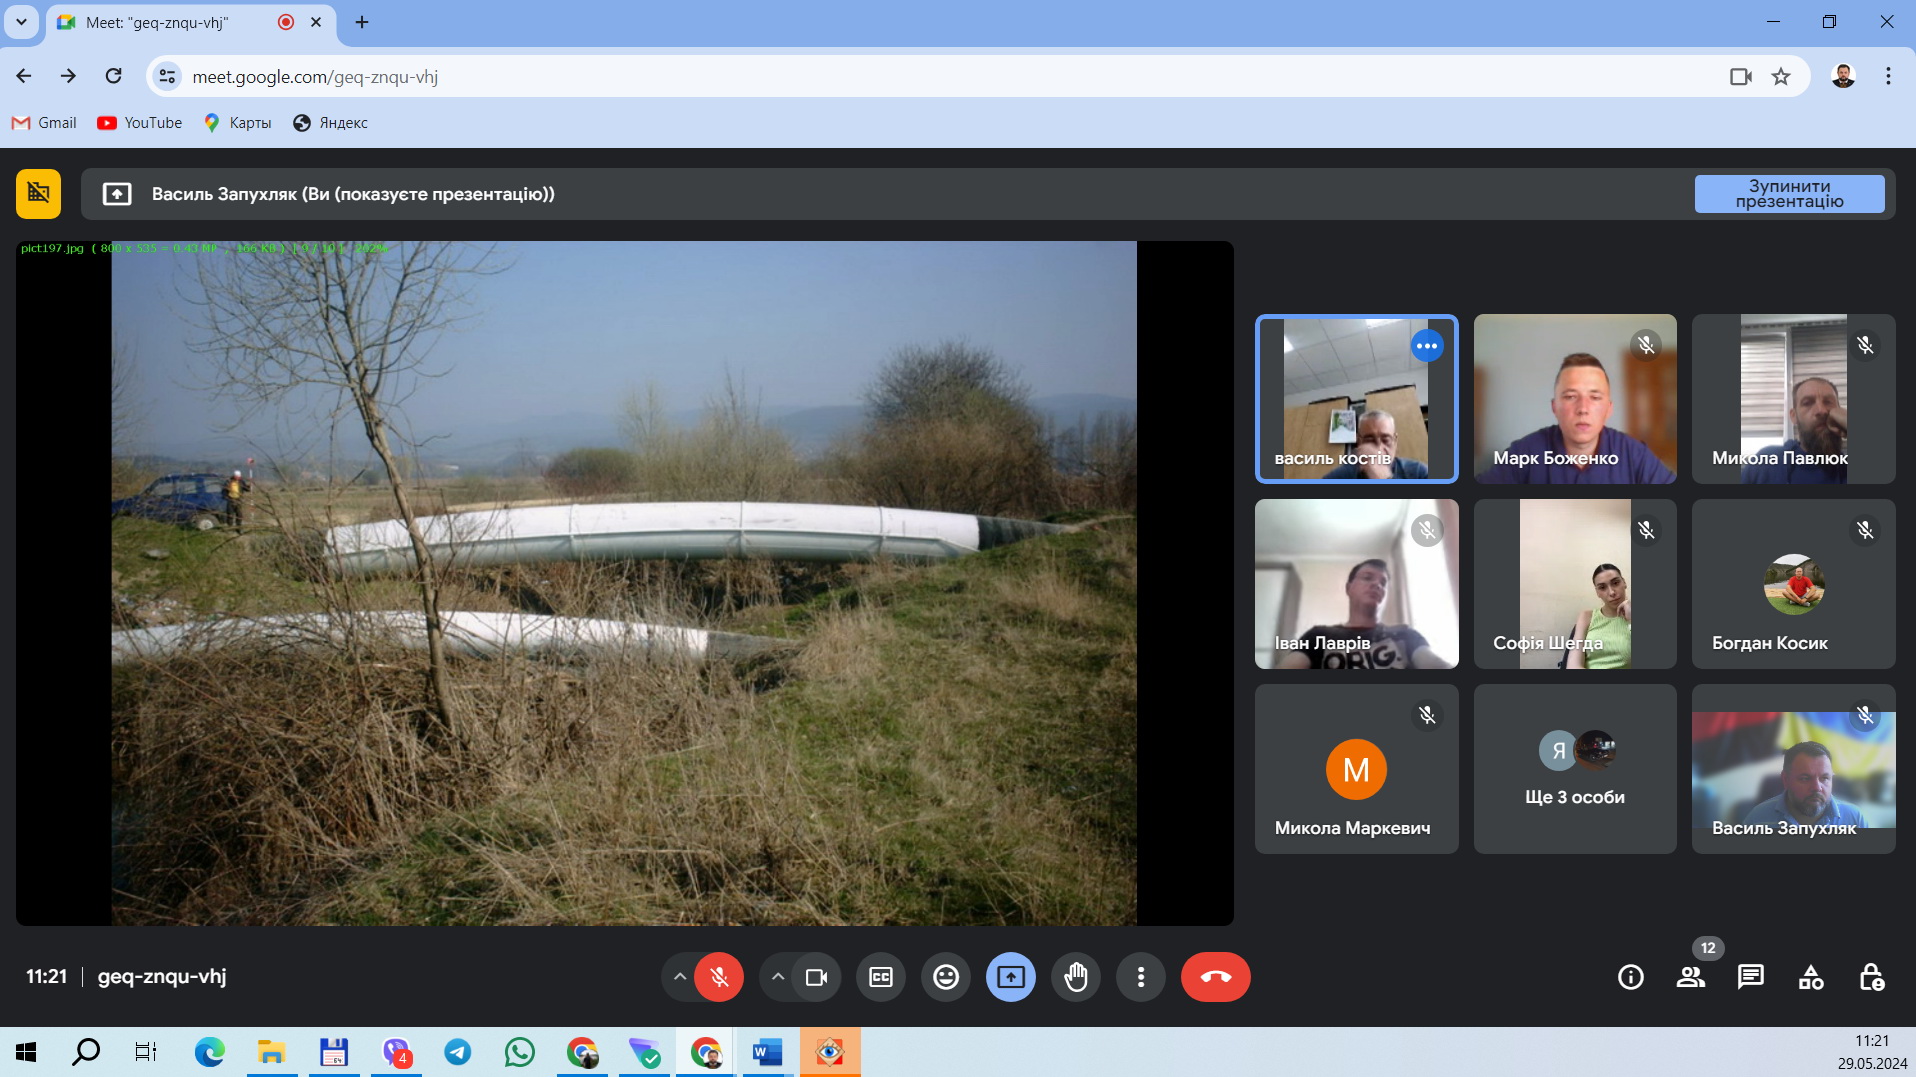Click Зупинити презентацію button

tap(1789, 194)
